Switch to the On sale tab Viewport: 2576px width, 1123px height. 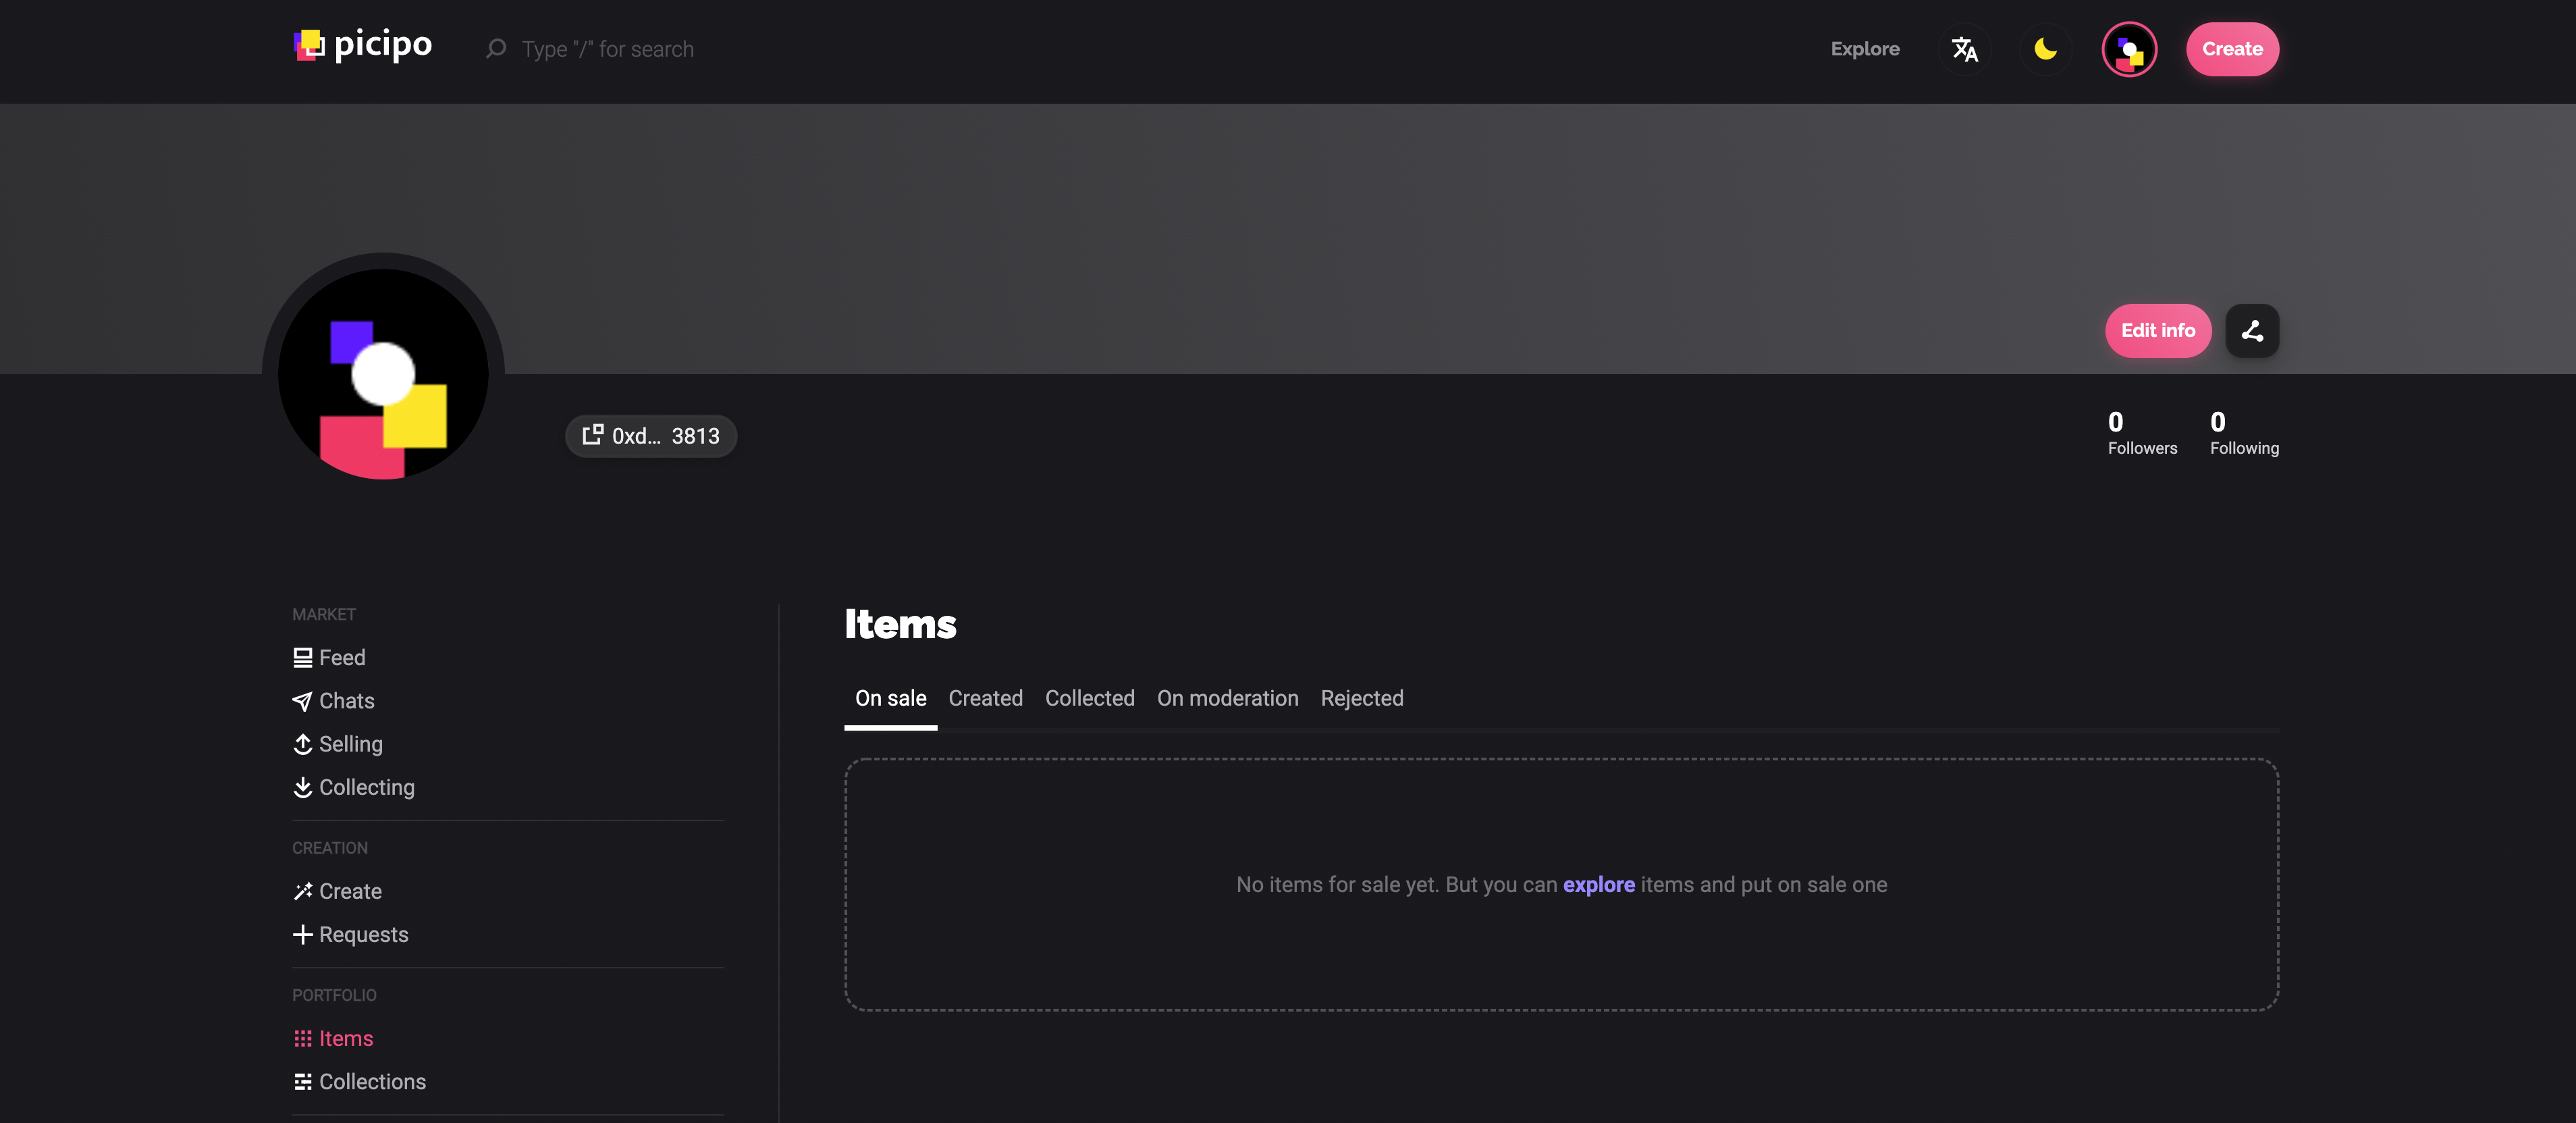890,698
